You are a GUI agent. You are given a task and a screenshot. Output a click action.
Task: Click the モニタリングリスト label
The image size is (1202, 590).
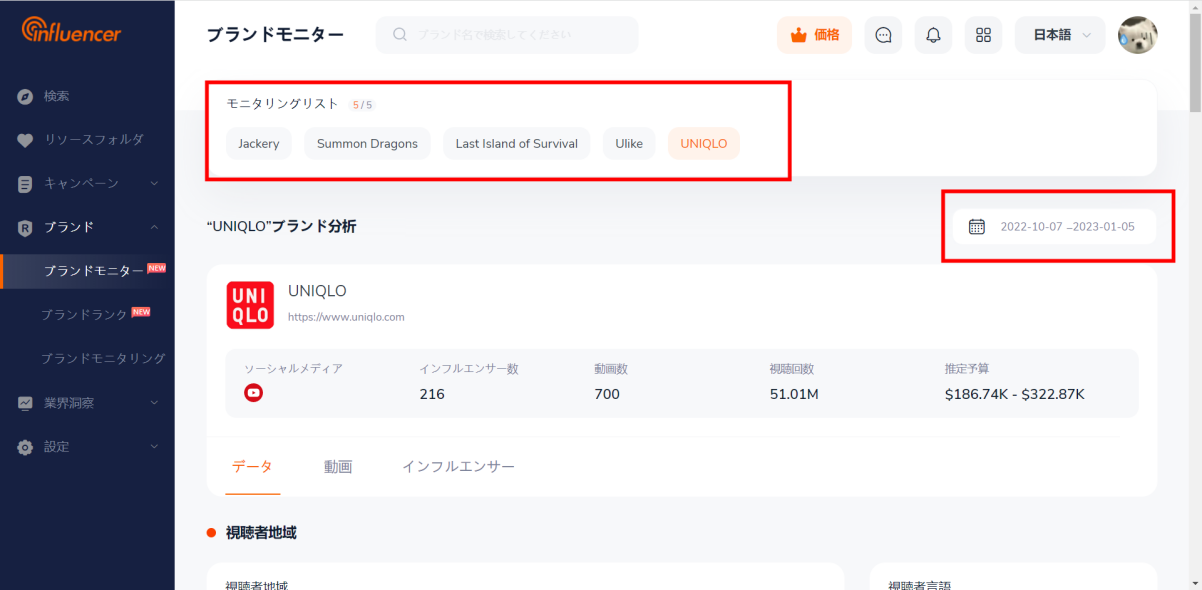coord(283,104)
